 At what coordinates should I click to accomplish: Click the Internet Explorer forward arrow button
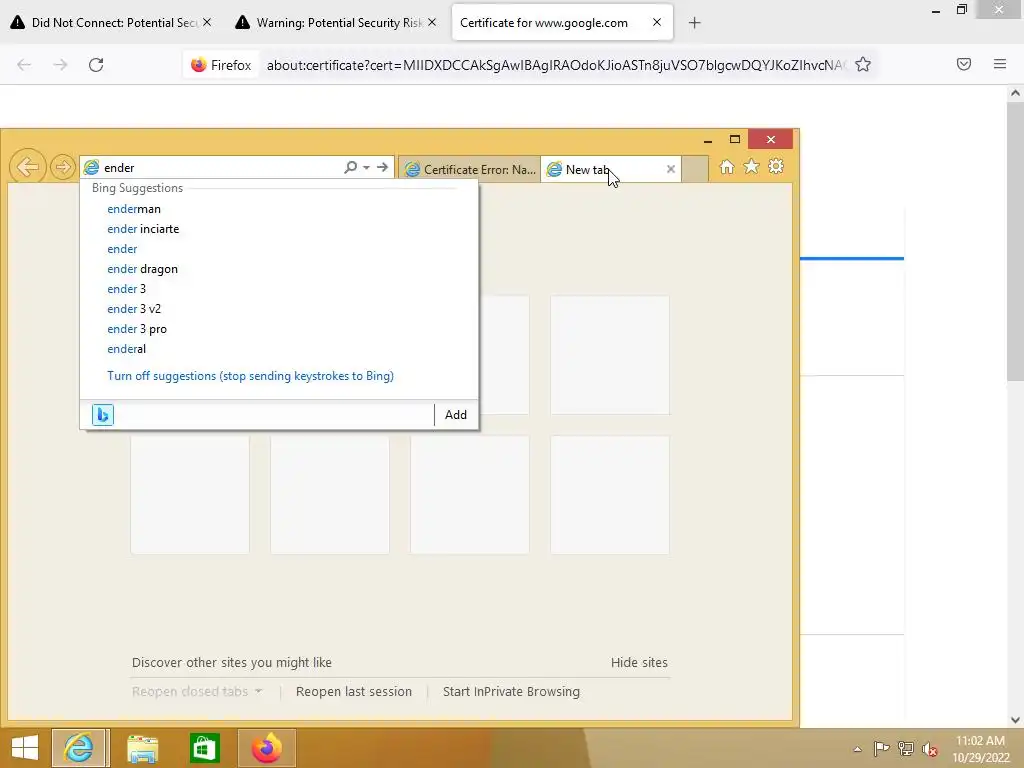pos(63,167)
